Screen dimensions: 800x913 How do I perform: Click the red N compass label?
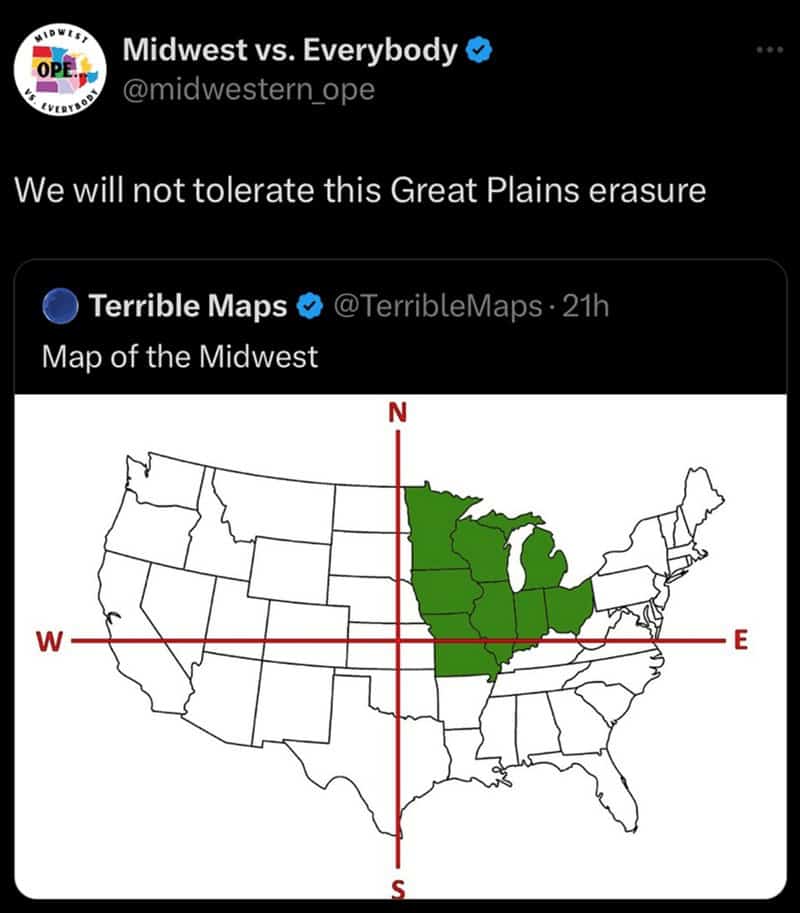(398, 413)
